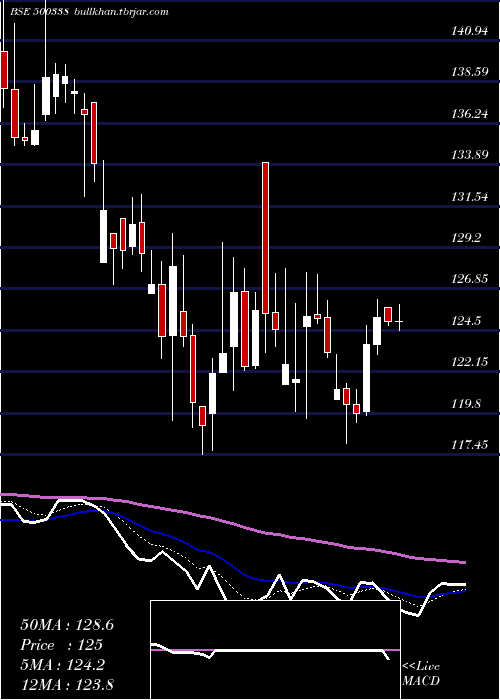Click the pink 50MA line at its right end
Image resolution: width=500 pixels, height=700 pixels.
pyautogui.click(x=463, y=562)
